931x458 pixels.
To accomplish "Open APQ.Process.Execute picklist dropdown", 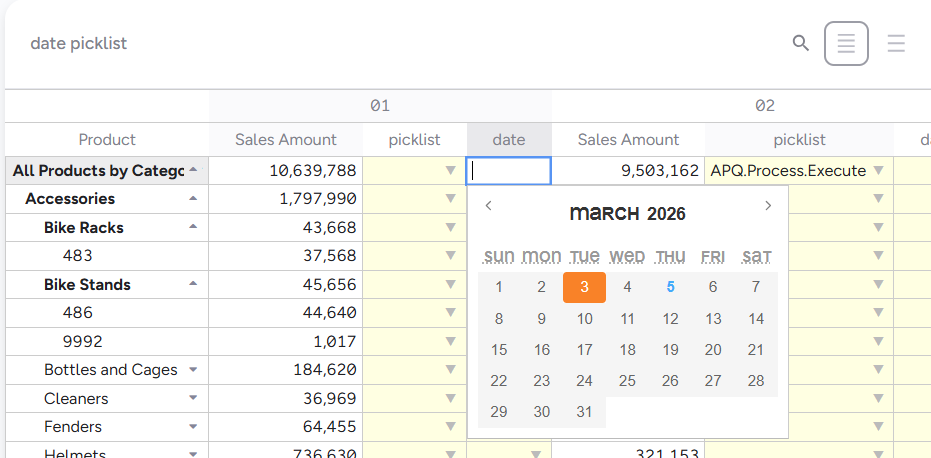I will 878,171.
